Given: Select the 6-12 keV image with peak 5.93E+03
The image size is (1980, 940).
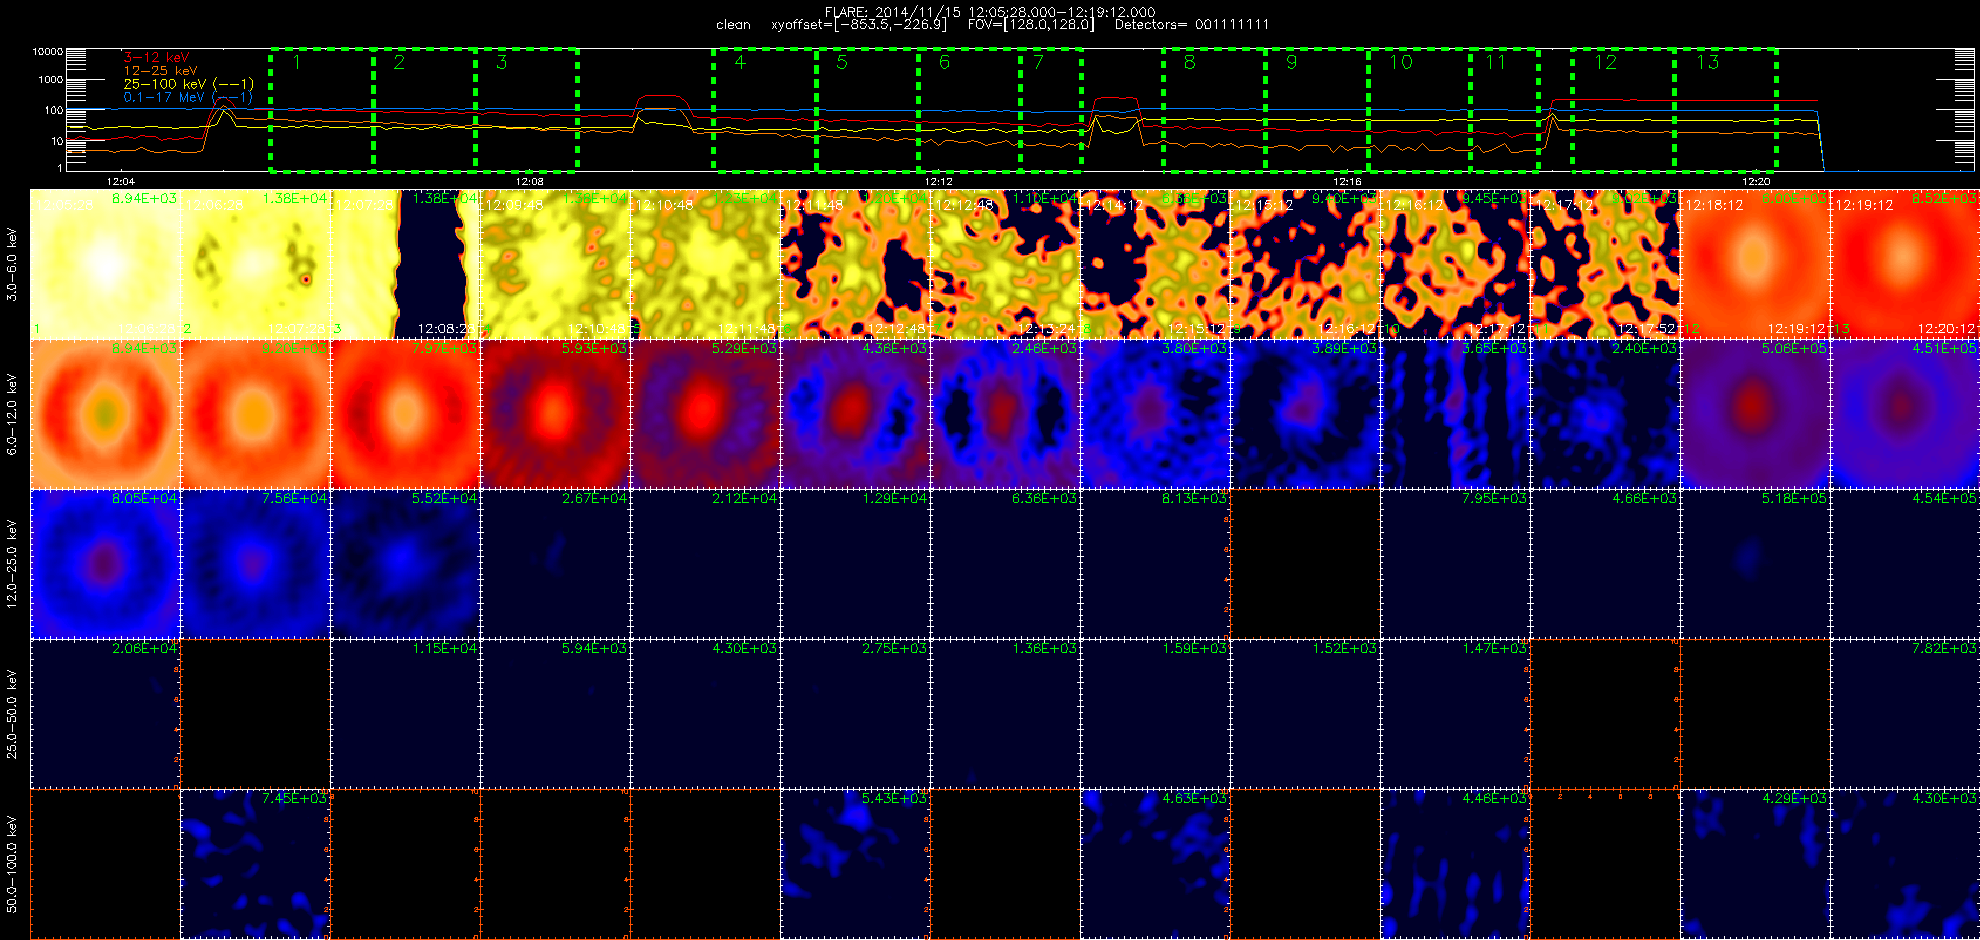Looking at the screenshot, I should point(555,414).
